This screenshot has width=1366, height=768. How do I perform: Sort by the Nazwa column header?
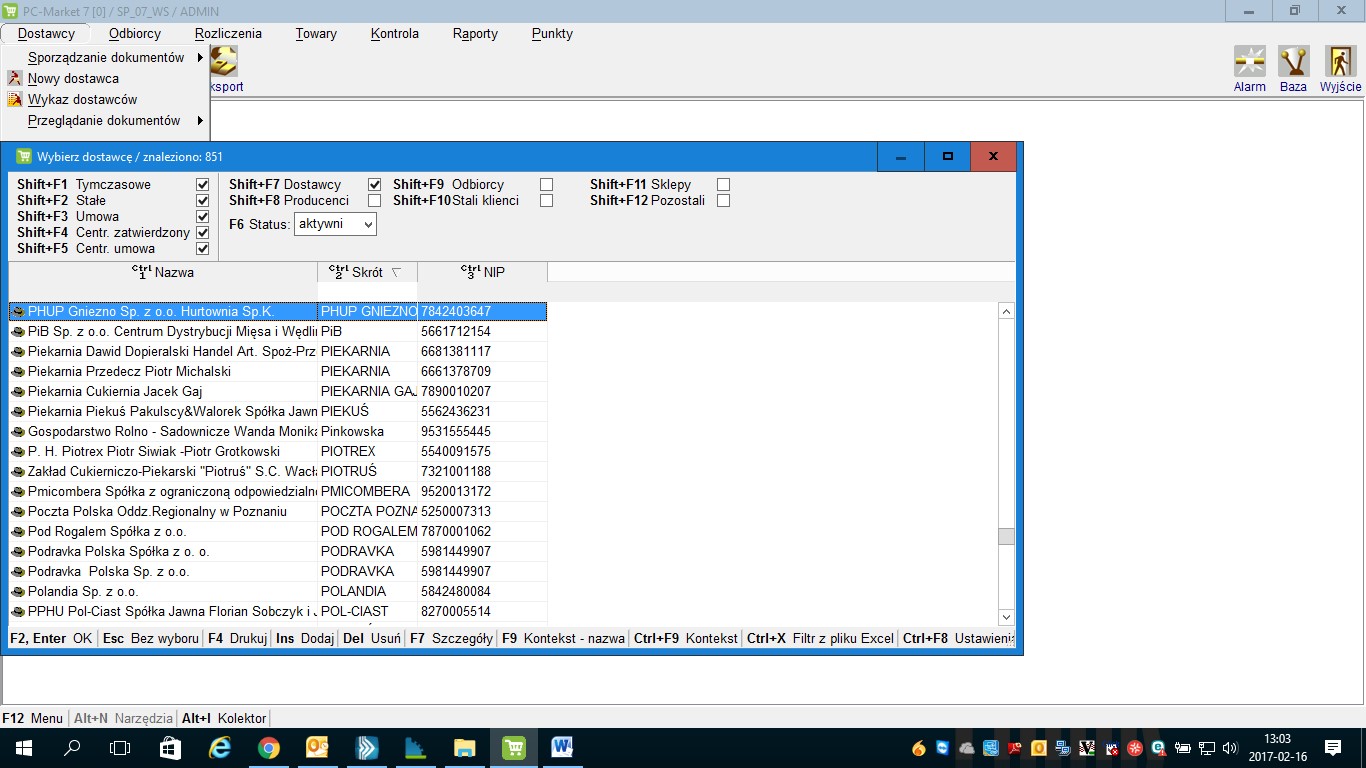[163, 272]
